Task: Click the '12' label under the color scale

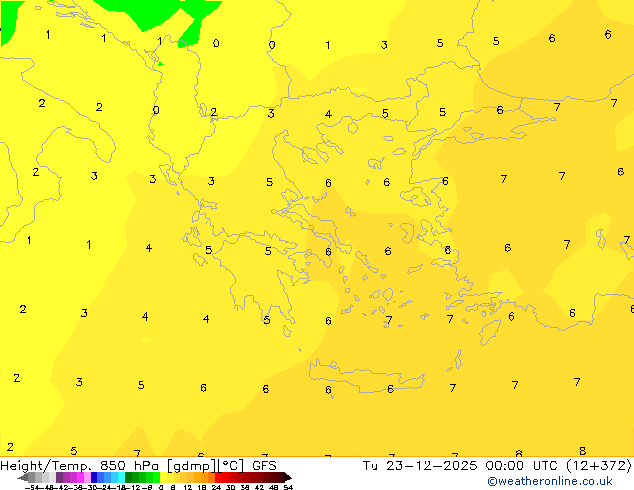Action: [188, 488]
